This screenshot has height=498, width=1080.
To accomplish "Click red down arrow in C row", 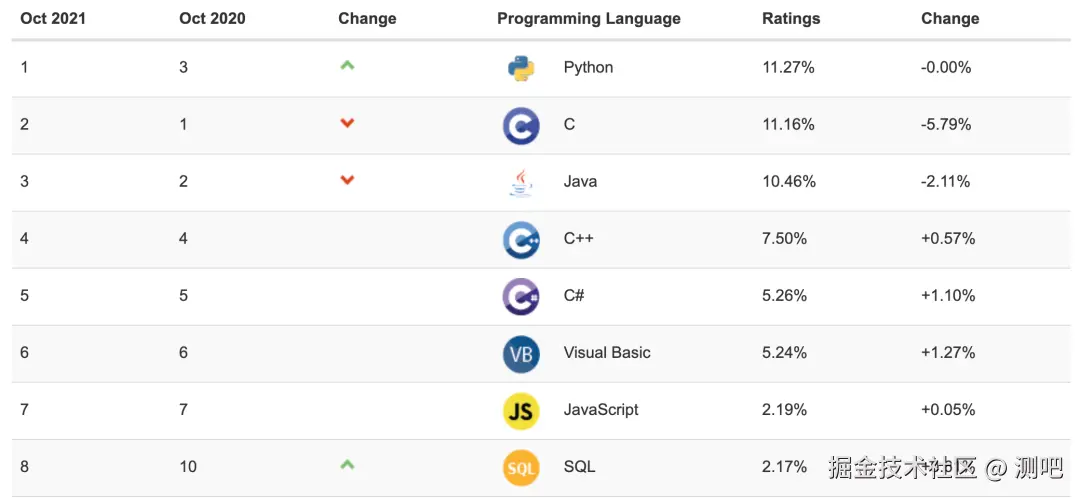I will coord(347,123).
